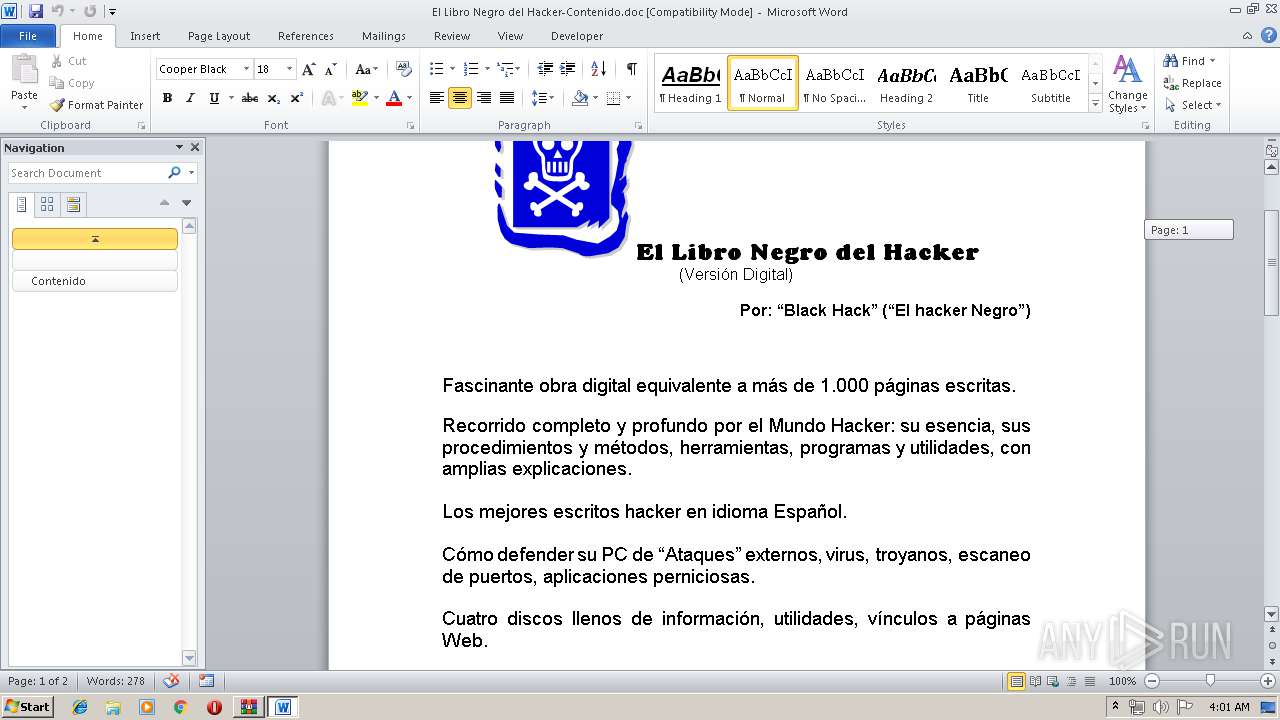Switch to the Mailings tab
Viewport: 1280px width, 720px height.
tap(384, 36)
